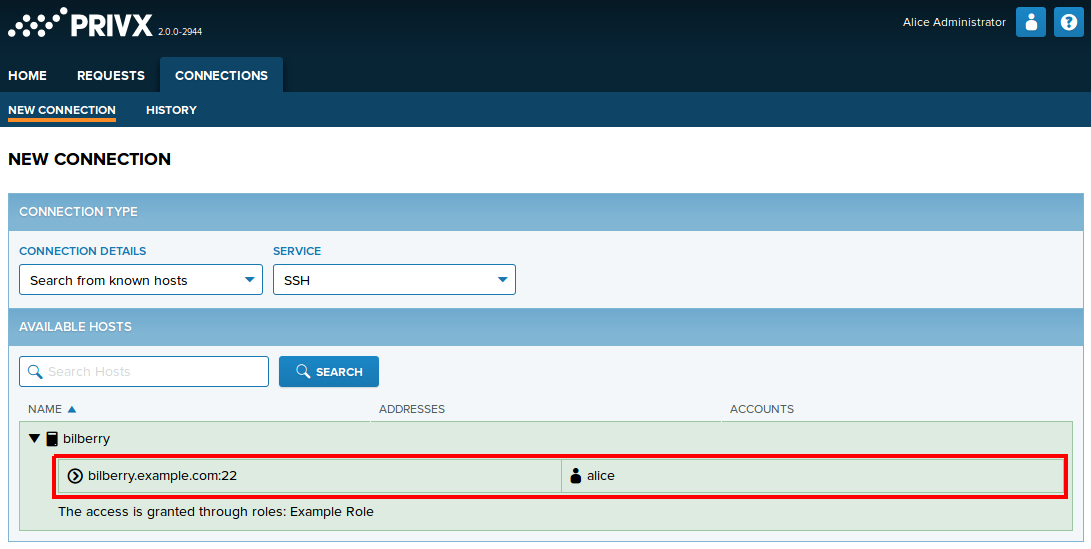The height and width of the screenshot is (549, 1091).
Task: Go to the HOME tab
Action: coord(28,75)
